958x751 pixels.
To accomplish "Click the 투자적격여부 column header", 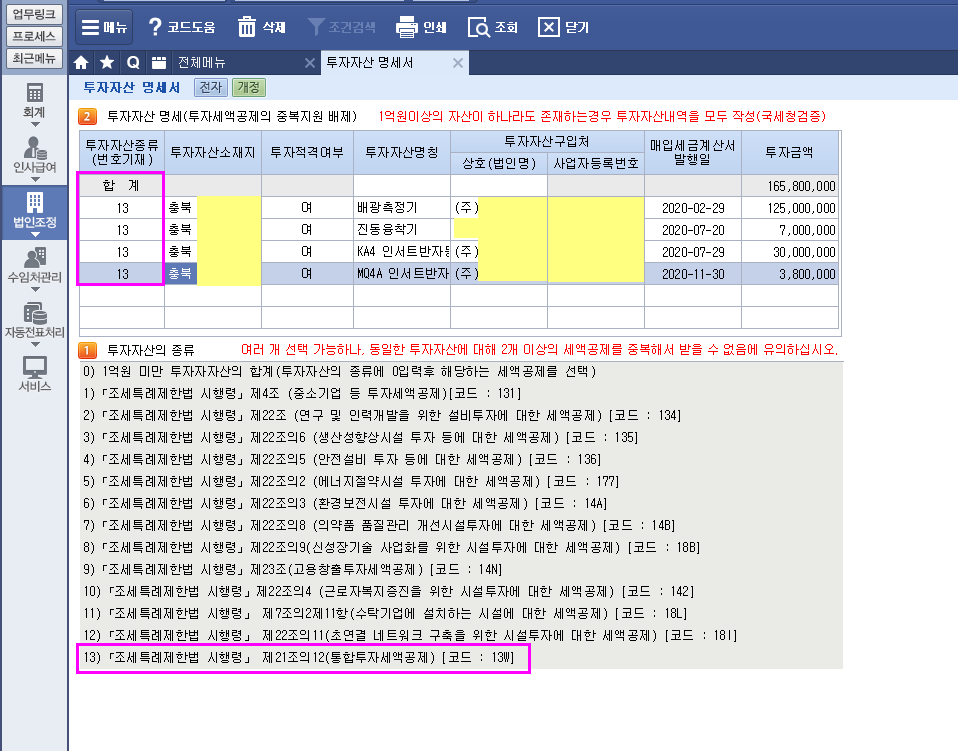I will click(307, 152).
